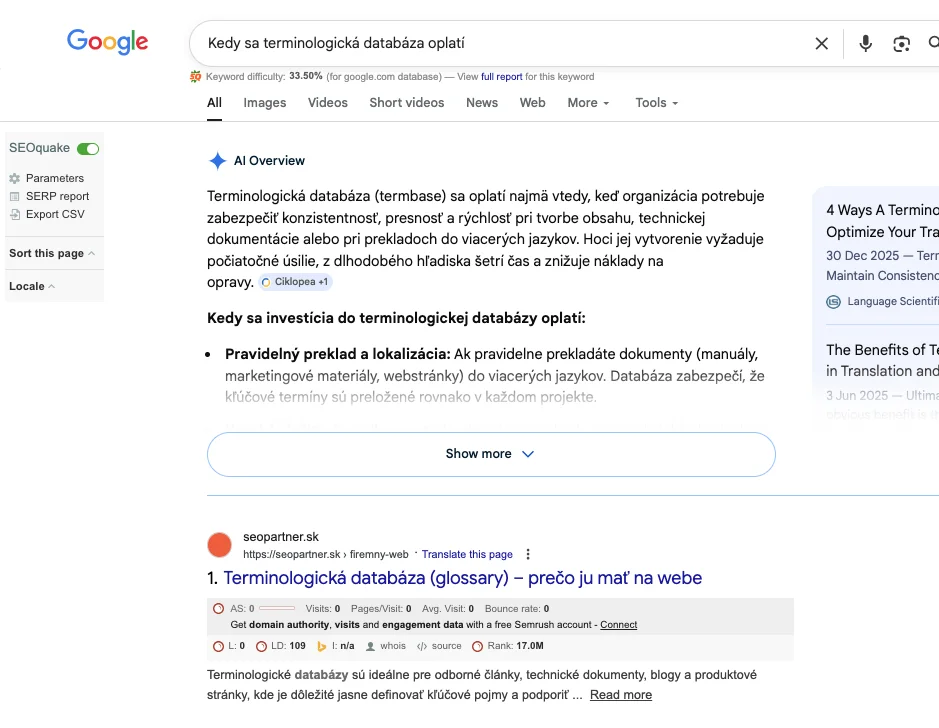Open the SEOquake SERP report

pyautogui.click(x=57, y=196)
